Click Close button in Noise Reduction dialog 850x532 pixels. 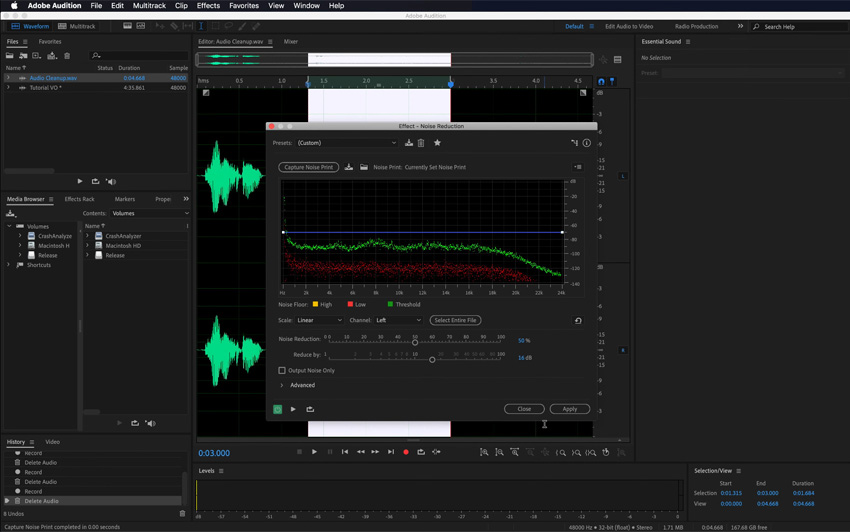(x=524, y=409)
